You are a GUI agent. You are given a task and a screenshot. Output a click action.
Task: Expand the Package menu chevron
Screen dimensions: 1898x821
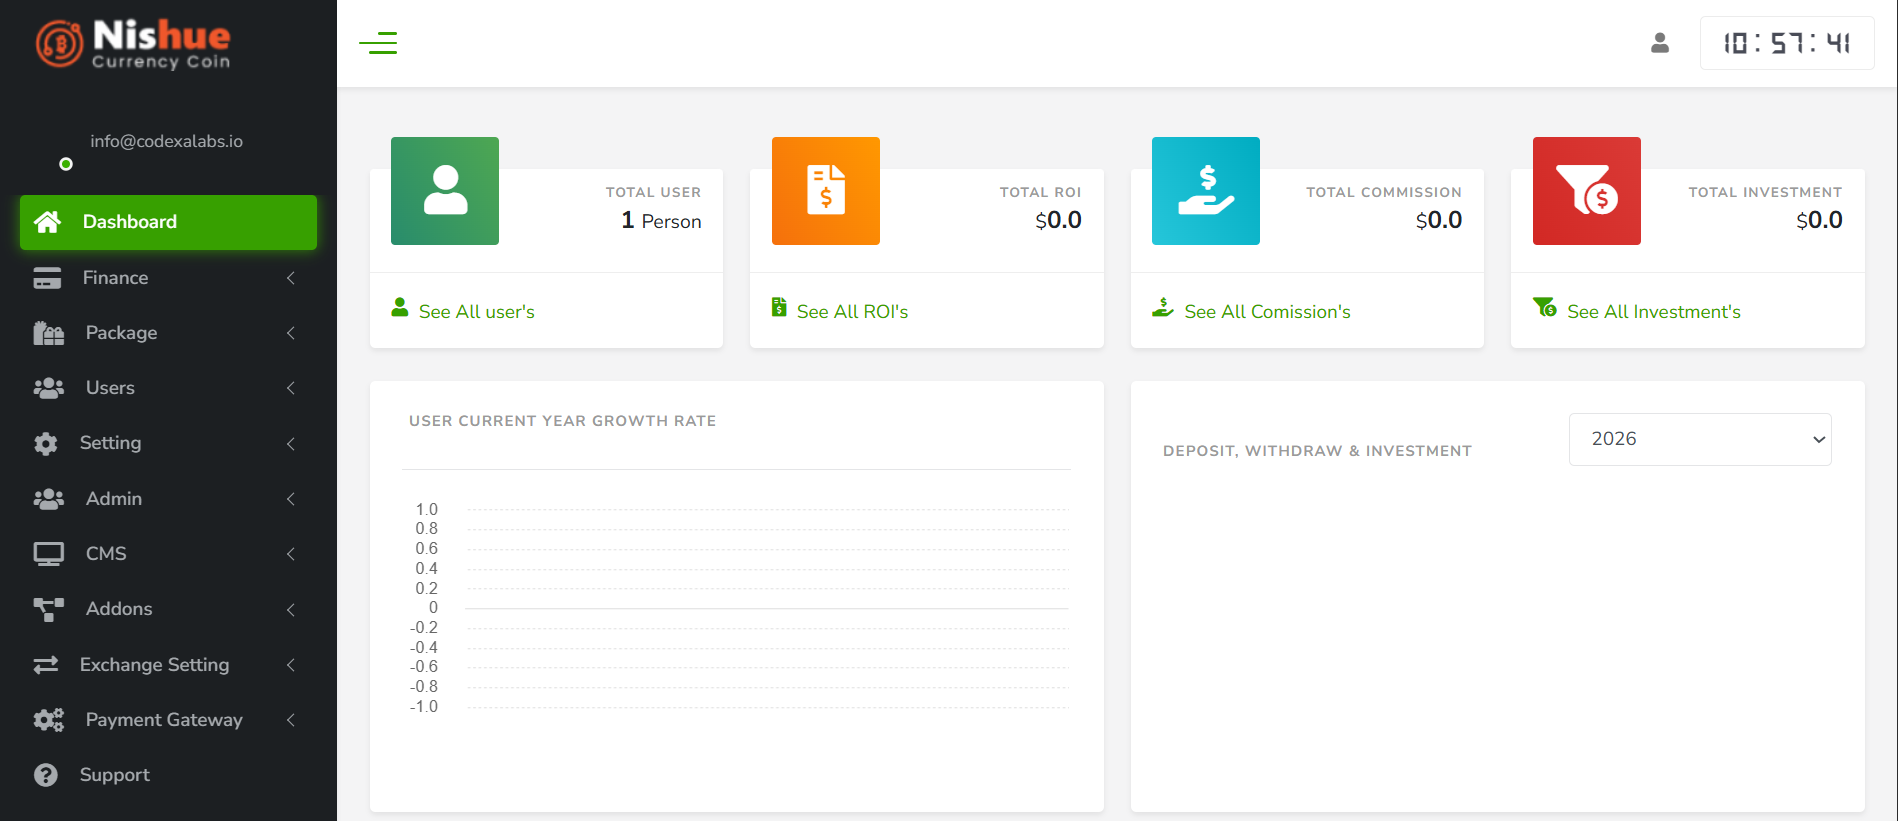coord(291,333)
